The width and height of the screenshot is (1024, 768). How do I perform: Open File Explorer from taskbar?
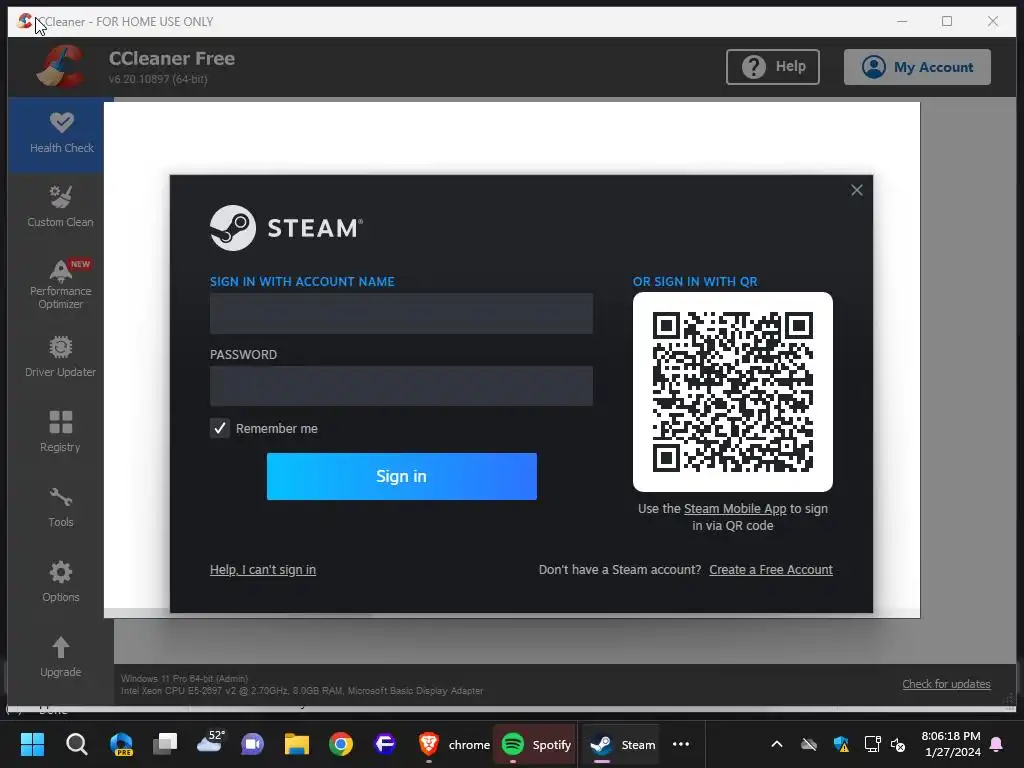[296, 744]
